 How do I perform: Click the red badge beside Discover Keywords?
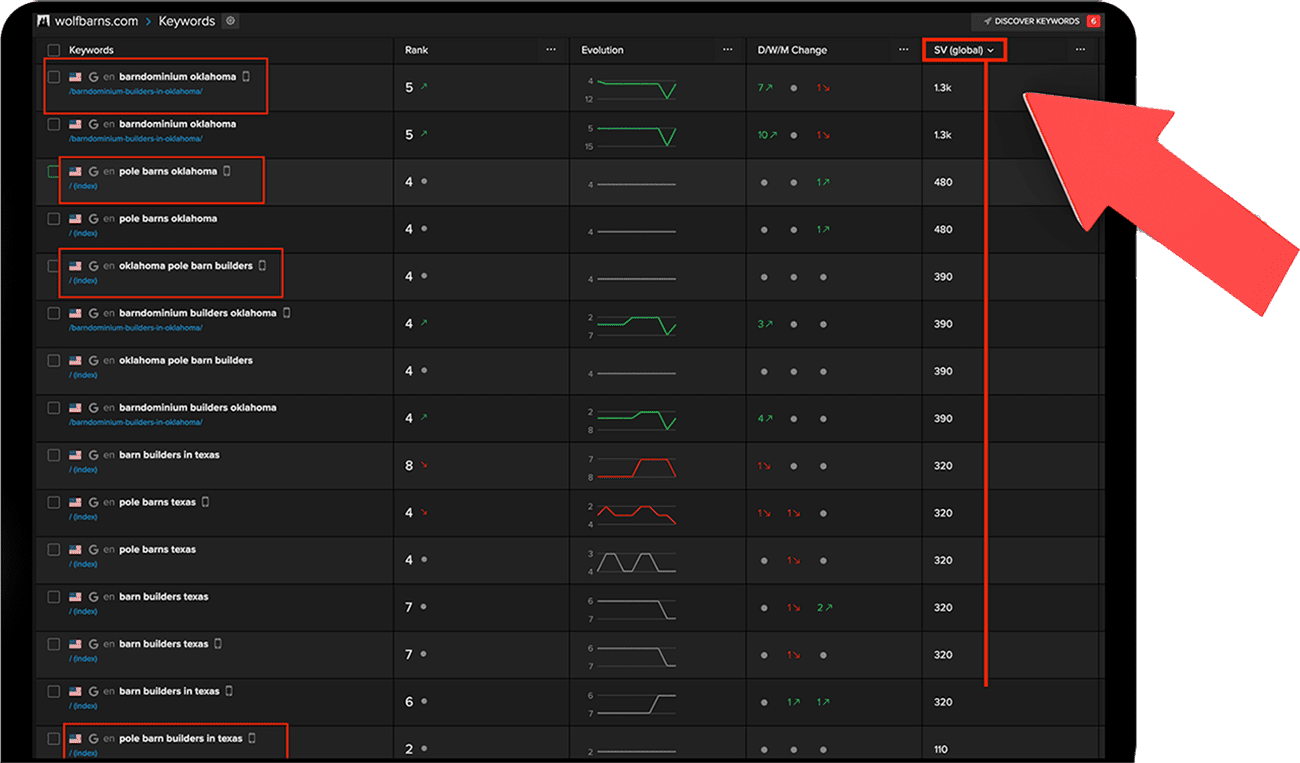click(x=1093, y=21)
